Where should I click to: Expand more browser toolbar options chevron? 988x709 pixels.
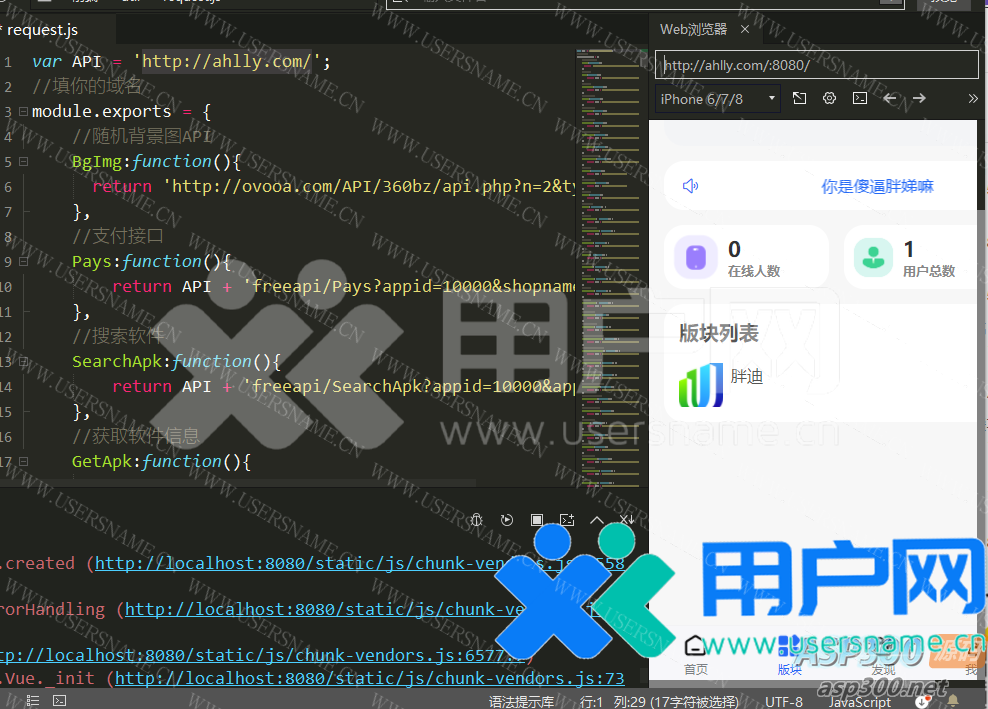(x=972, y=98)
